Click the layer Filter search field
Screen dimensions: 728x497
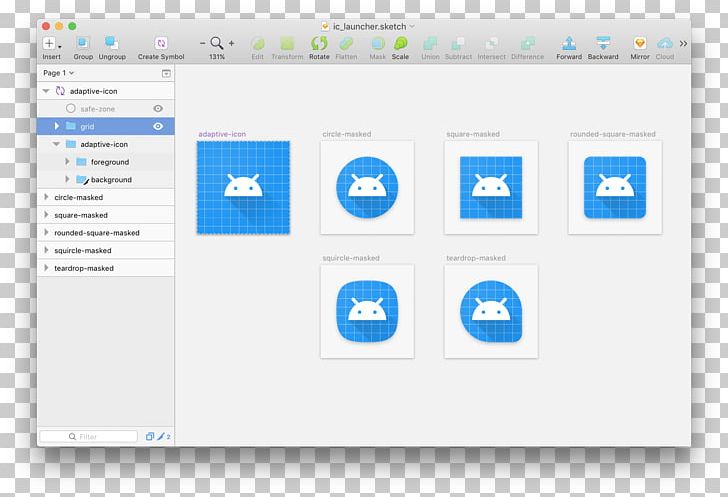pyautogui.click(x=89, y=437)
